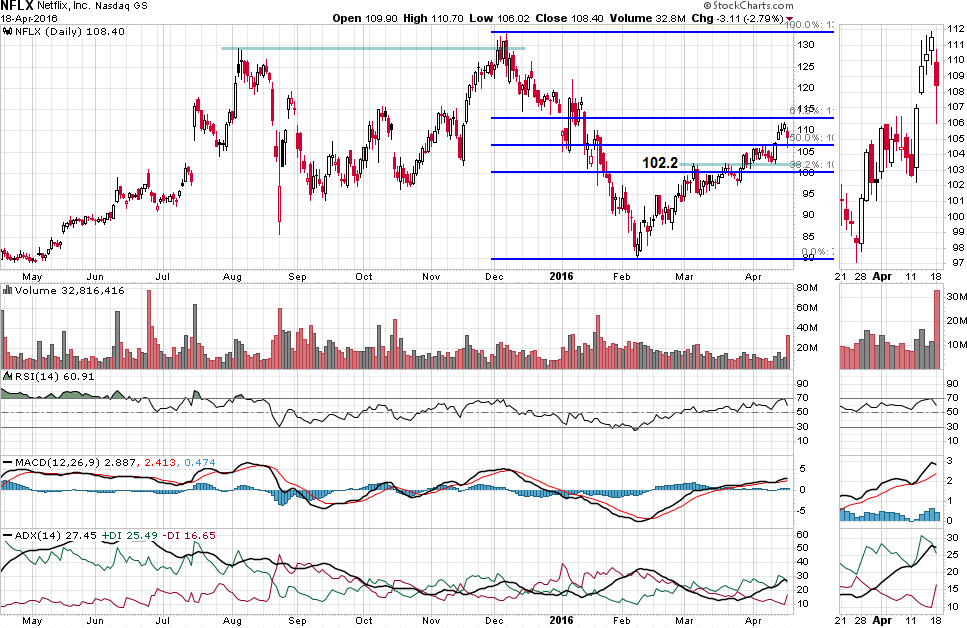Click the 2016 label on price chart axis
The height and width of the screenshot is (628, 967).
(561, 276)
